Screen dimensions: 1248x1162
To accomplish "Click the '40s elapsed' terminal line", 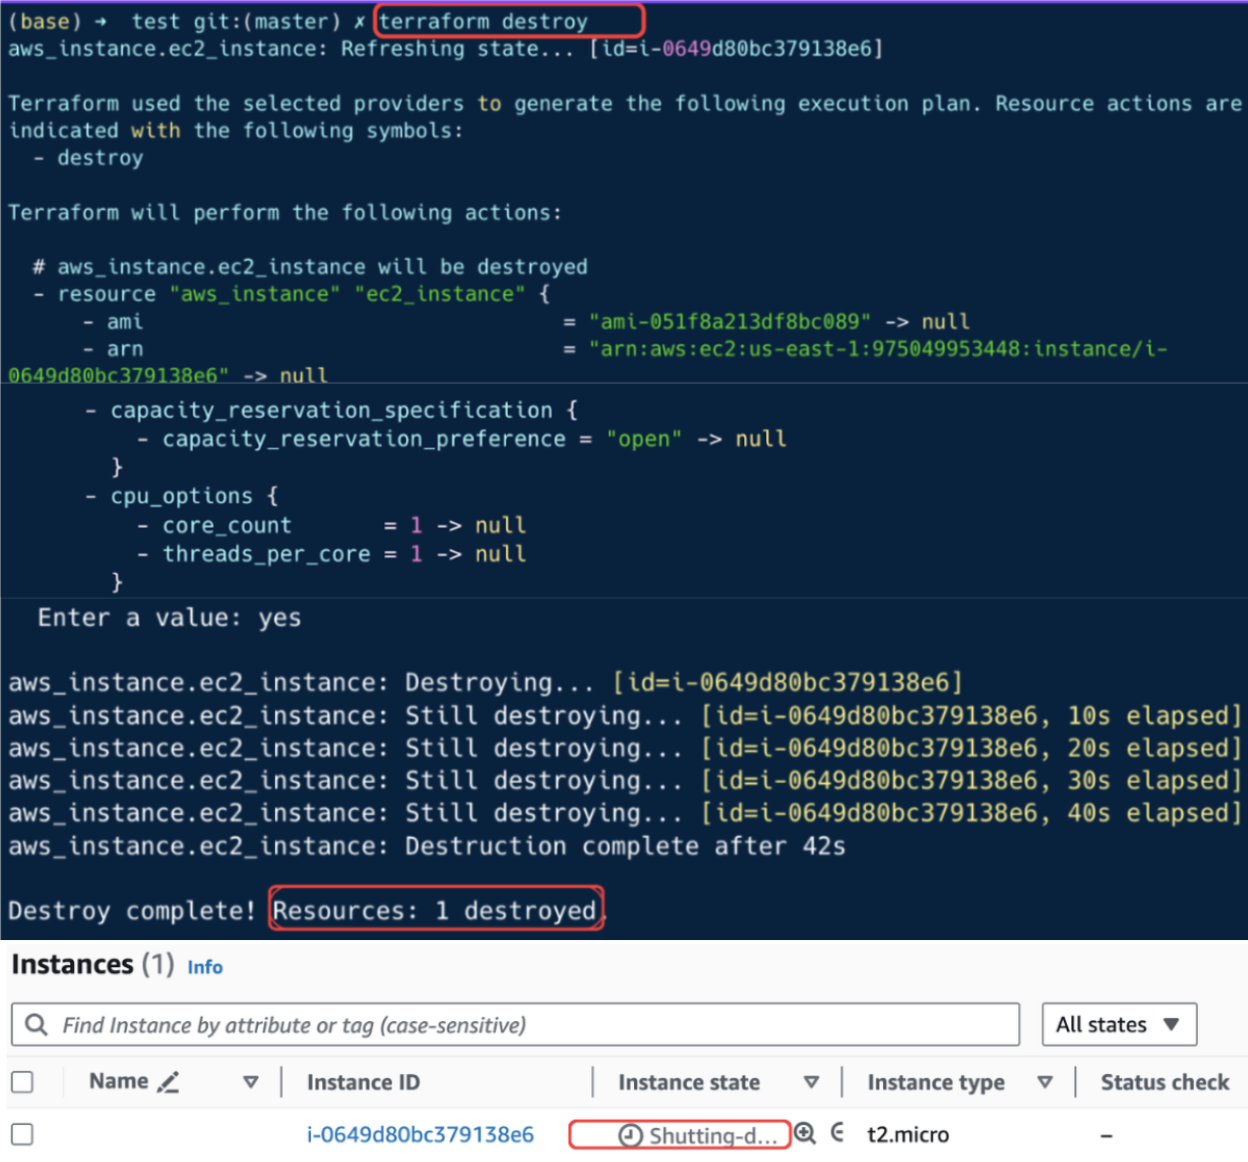I will pos(624,814).
